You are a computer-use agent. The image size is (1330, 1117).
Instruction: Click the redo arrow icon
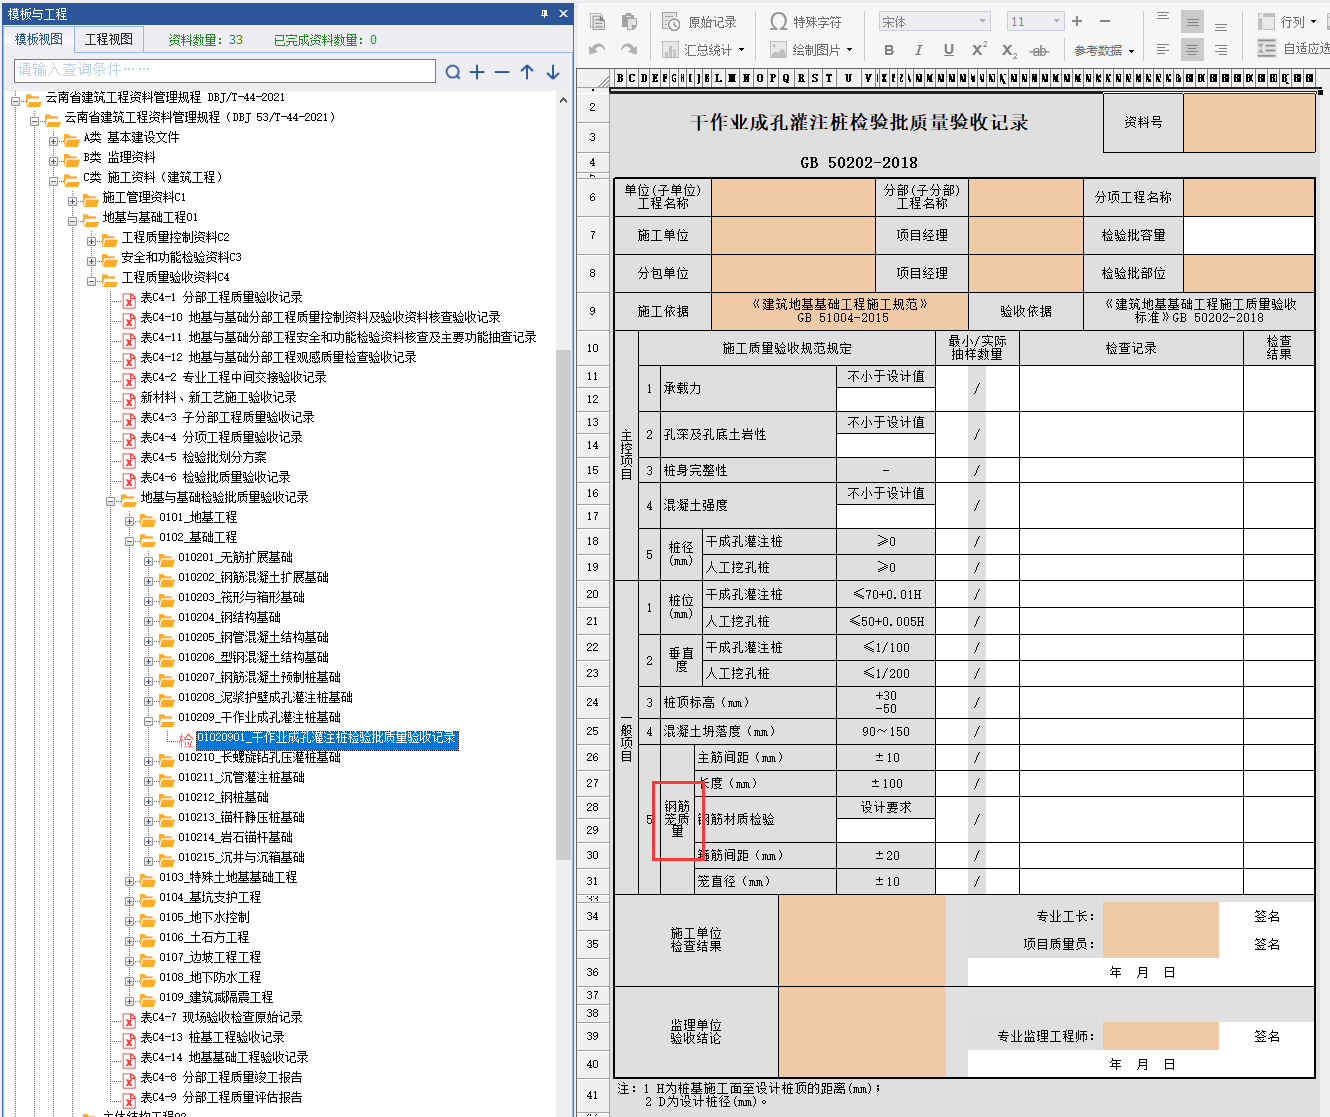point(629,49)
